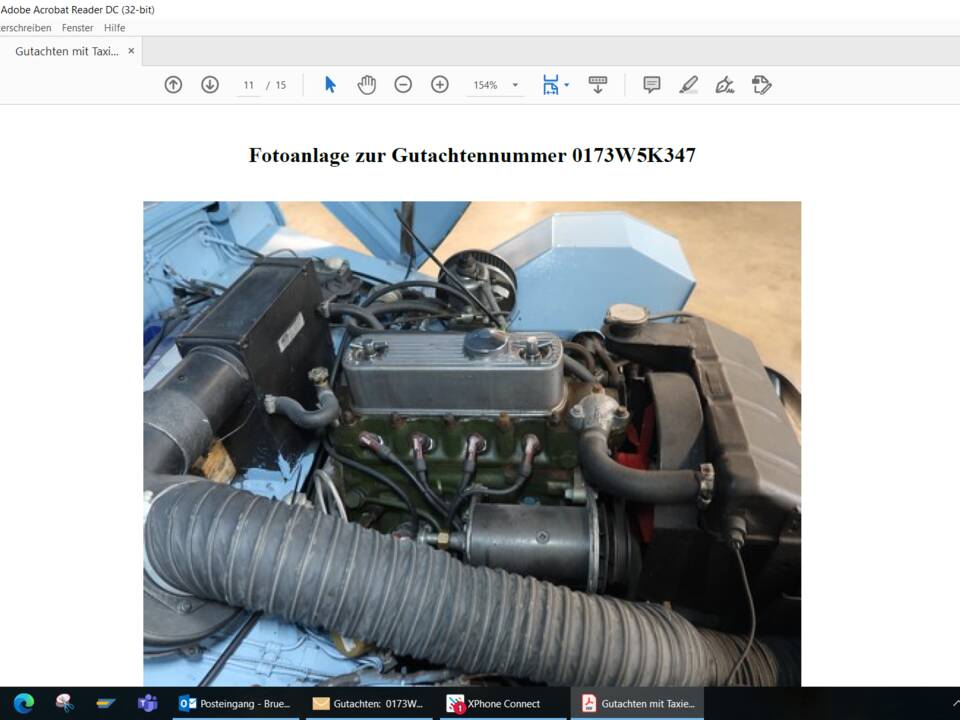Open XPhone Connect from the taskbar
The image size is (960, 720).
click(495, 703)
